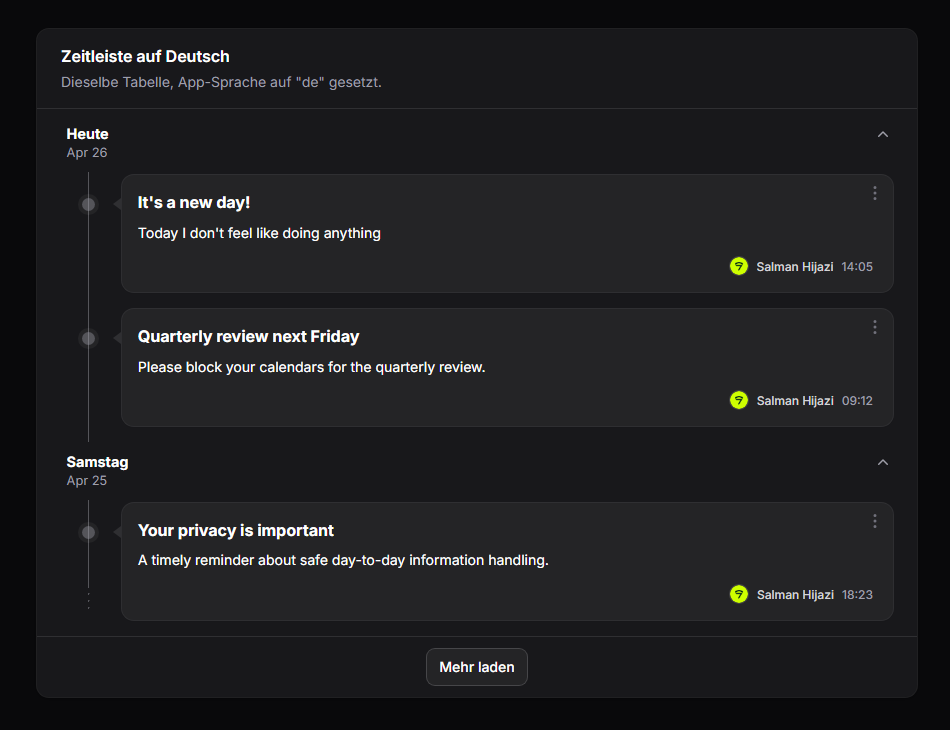
Task: Click the timeline dot beside the quarterly review
Action: (x=88, y=337)
